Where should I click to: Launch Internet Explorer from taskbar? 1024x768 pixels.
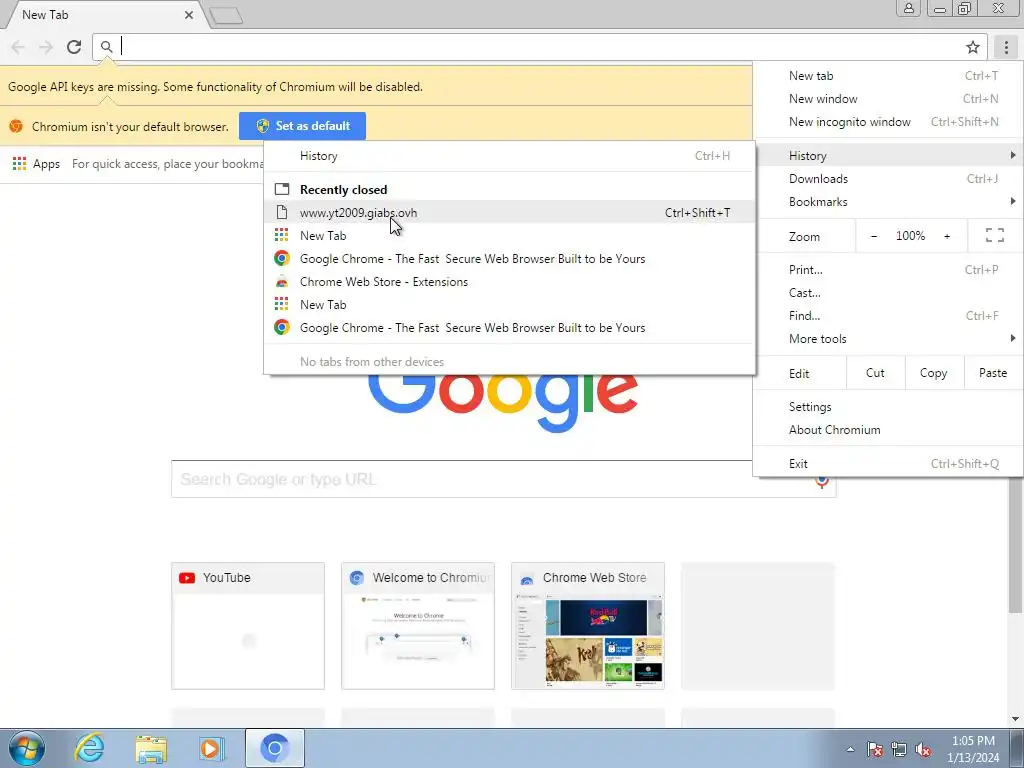tap(89, 748)
